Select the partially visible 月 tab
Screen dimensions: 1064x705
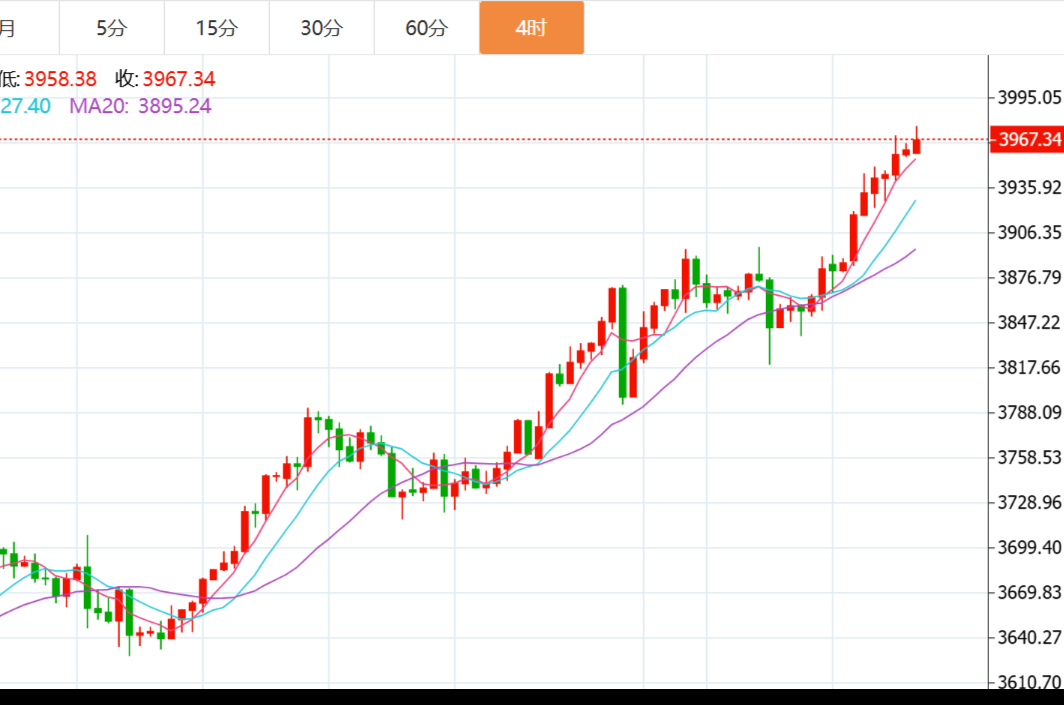[10, 28]
